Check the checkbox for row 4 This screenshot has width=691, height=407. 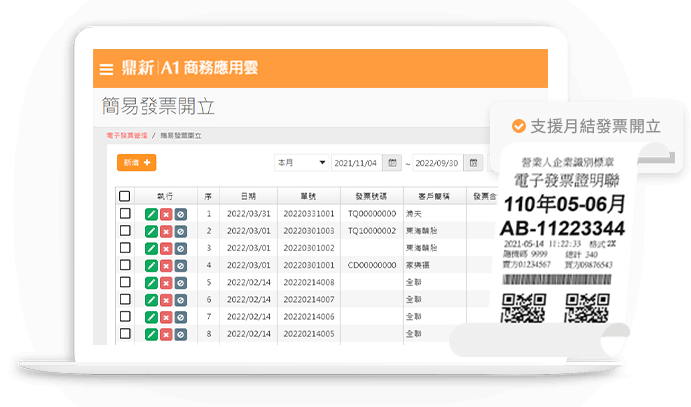(x=125, y=265)
